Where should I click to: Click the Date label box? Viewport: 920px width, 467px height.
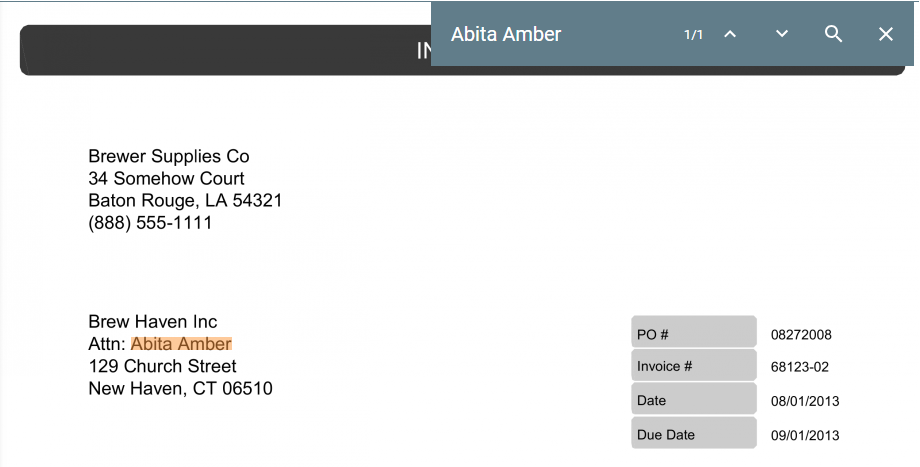pos(693,400)
